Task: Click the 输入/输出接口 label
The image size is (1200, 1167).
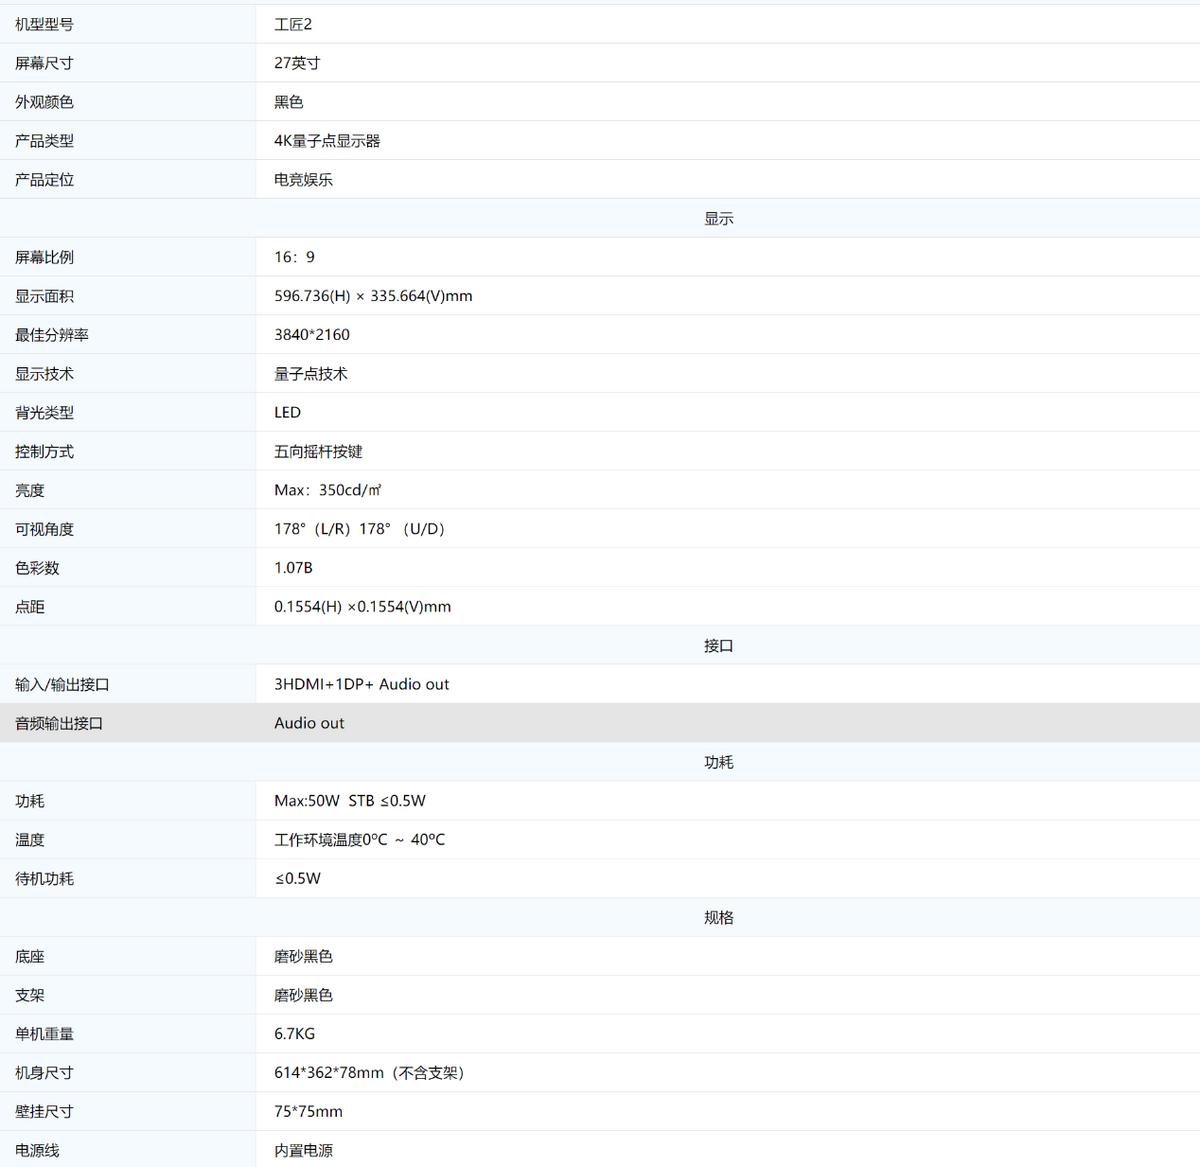Action: 62,685
